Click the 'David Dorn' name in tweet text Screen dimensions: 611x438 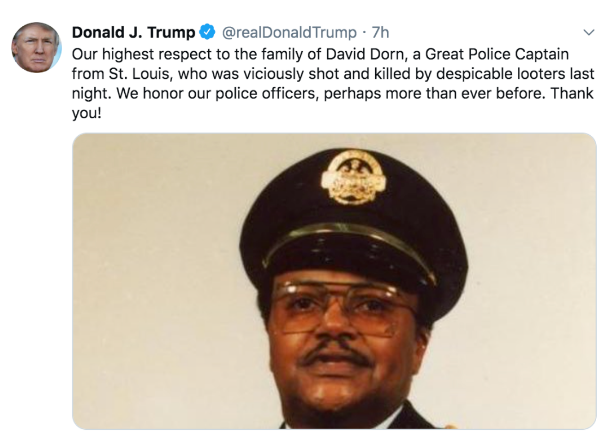click(x=343, y=52)
